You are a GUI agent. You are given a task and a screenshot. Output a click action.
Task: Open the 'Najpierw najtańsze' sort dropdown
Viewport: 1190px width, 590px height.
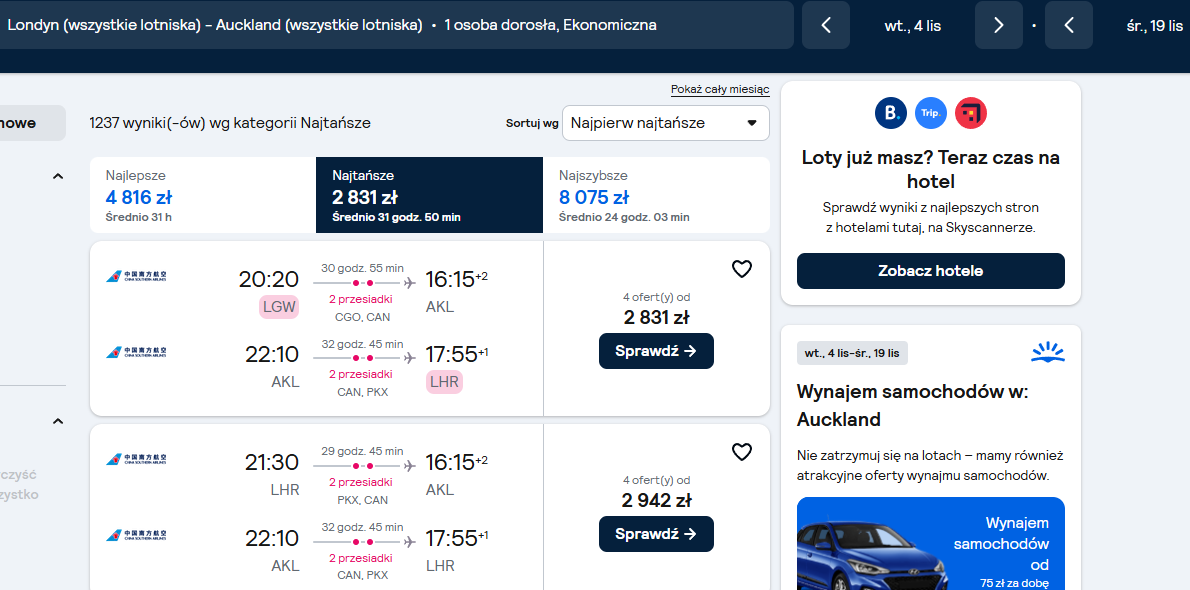pos(666,123)
